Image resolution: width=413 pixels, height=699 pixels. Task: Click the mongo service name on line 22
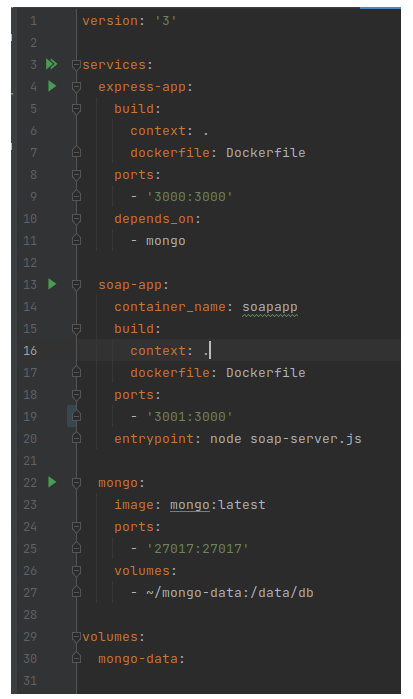coord(118,483)
